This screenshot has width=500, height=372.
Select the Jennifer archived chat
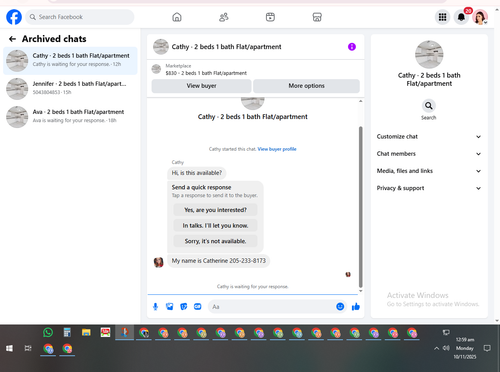pos(70,89)
